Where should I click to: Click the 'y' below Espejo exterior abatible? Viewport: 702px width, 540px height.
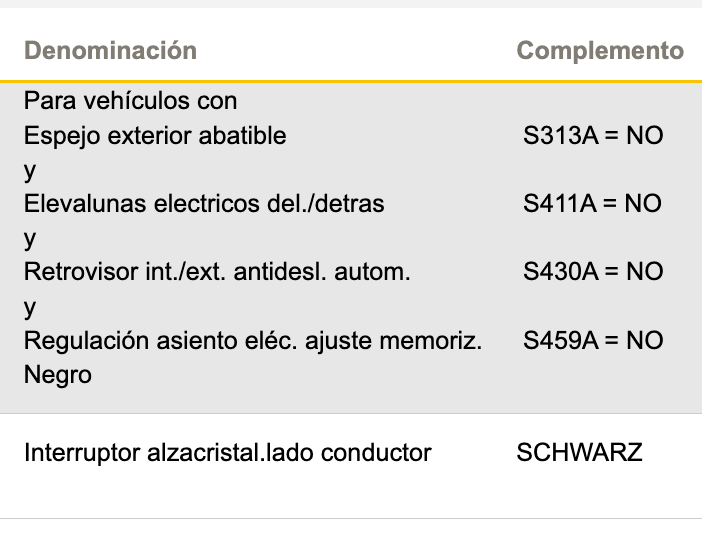tap(30, 170)
